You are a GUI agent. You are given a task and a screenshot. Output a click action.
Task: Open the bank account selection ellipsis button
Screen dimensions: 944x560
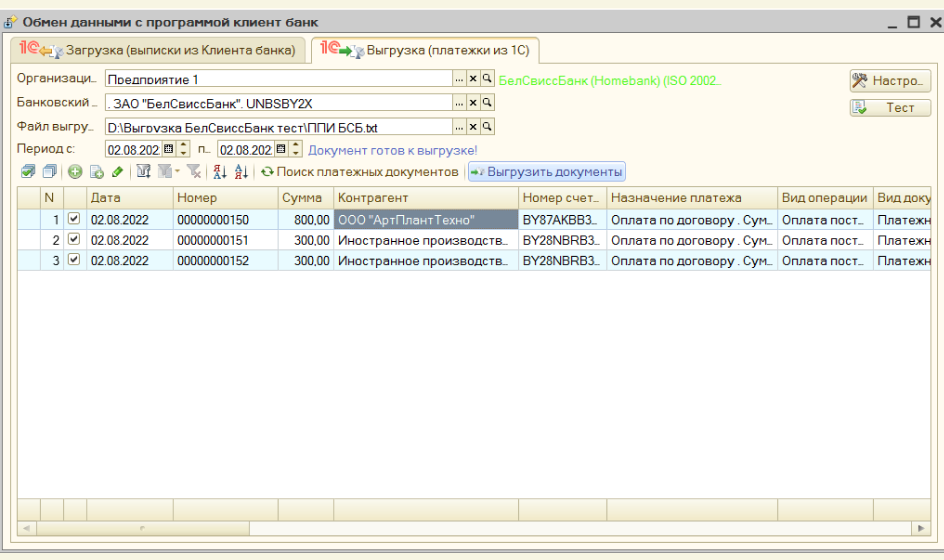coord(459,103)
